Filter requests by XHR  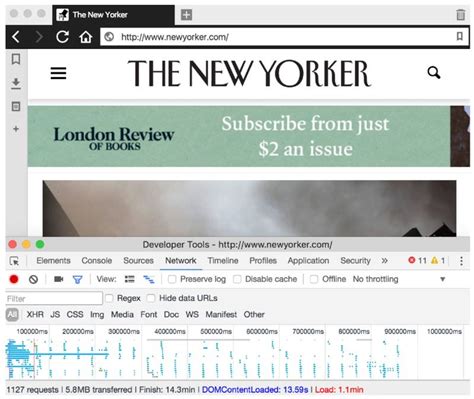point(35,314)
